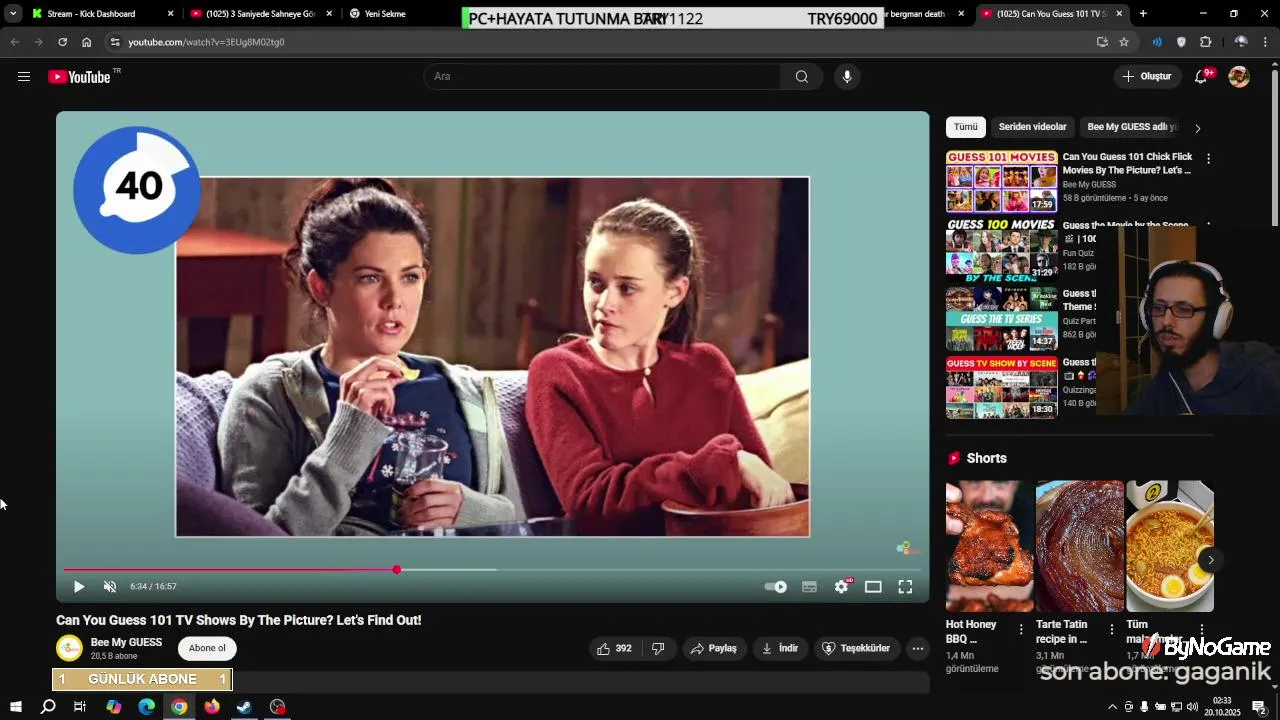This screenshot has width=1280, height=720.
Task: Click the Oluştur create button
Action: click(1146, 77)
